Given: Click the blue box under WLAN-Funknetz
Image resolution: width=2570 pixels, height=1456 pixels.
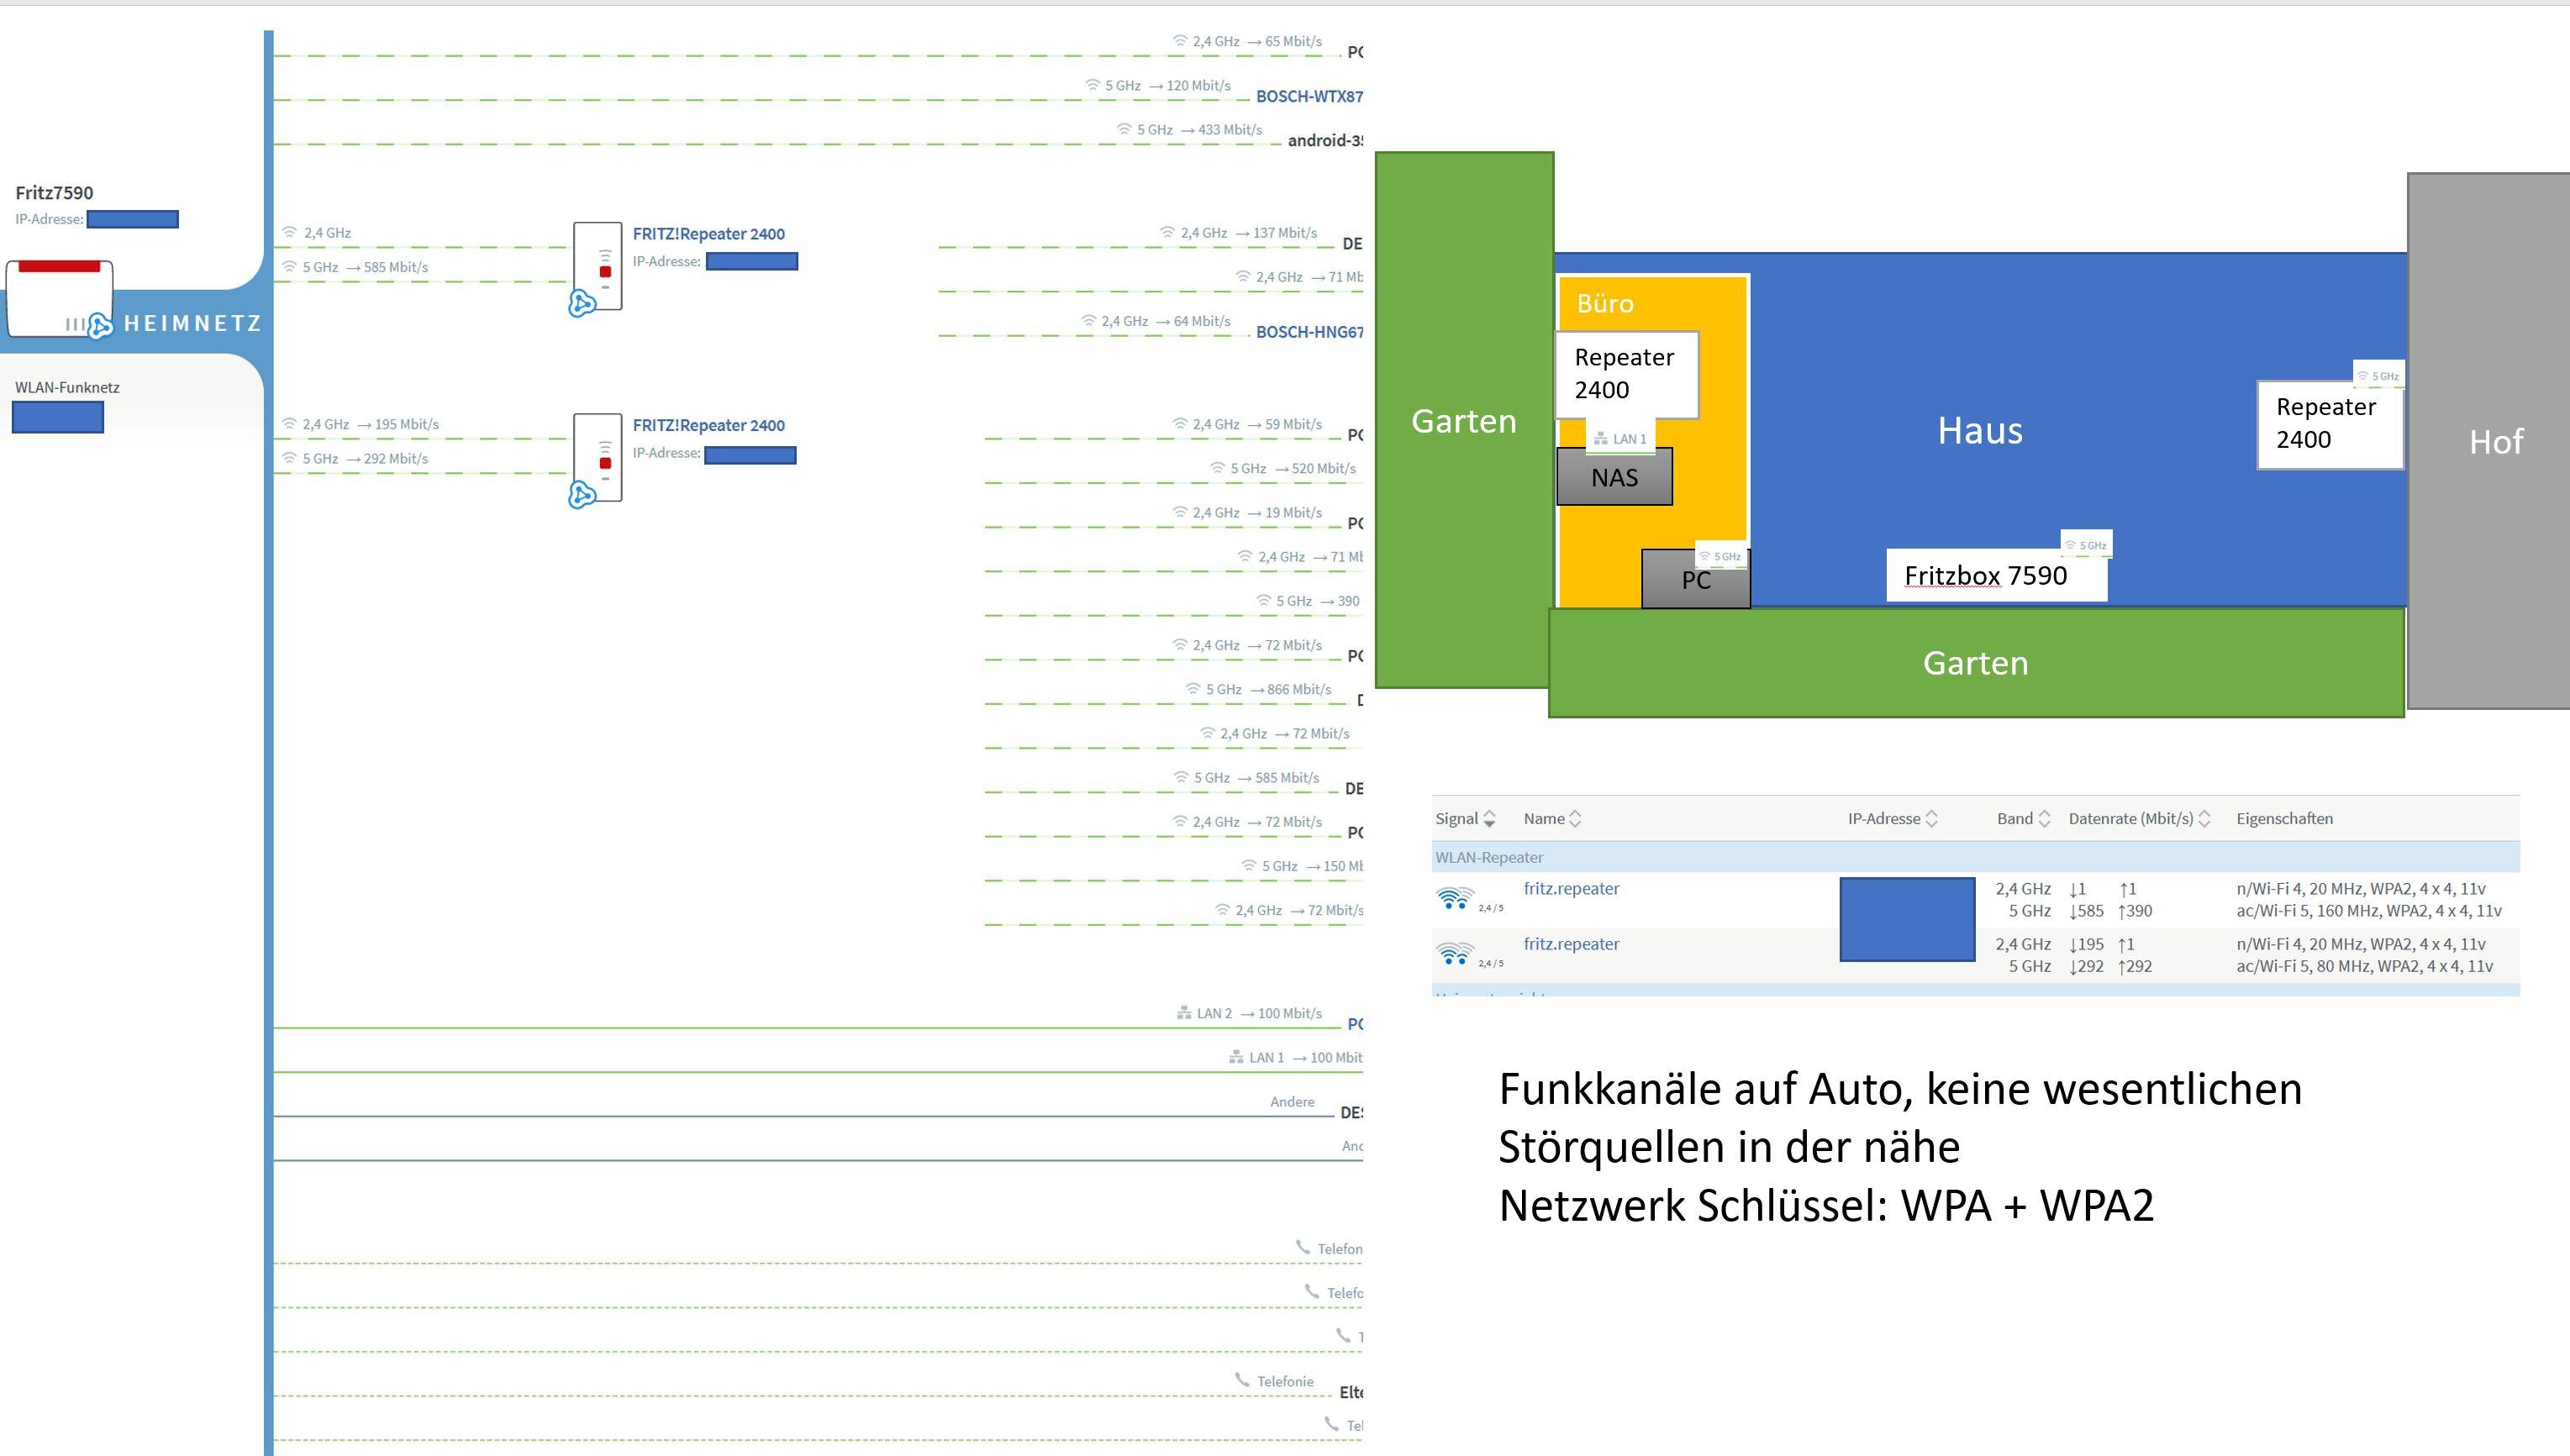Looking at the screenshot, I should pos(58,417).
